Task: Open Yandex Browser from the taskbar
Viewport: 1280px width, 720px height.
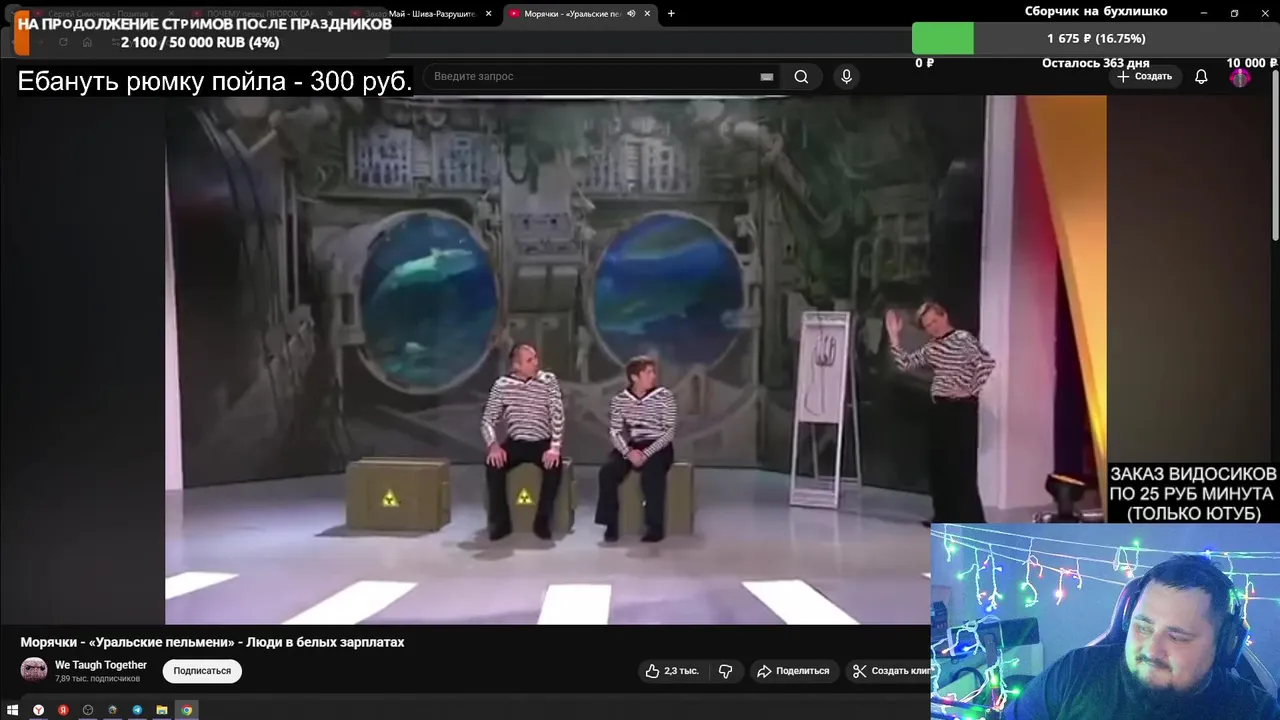Action: [x=38, y=710]
